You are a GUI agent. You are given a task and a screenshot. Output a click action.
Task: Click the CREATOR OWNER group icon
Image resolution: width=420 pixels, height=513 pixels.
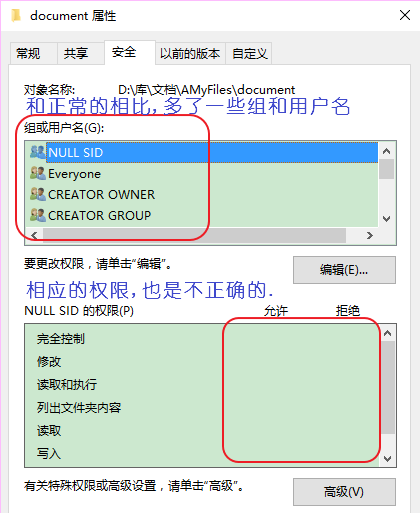tap(37, 194)
